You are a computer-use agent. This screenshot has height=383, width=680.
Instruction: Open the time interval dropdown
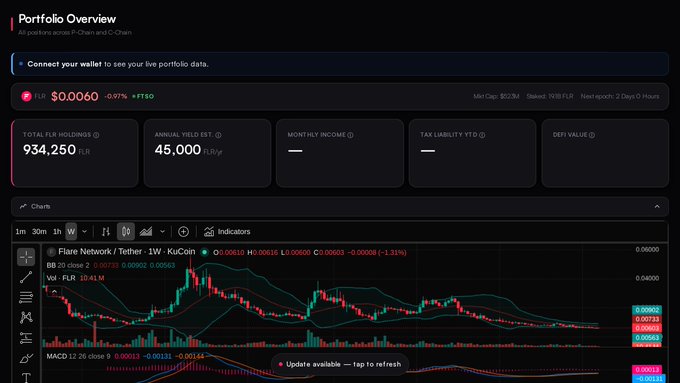(85, 232)
